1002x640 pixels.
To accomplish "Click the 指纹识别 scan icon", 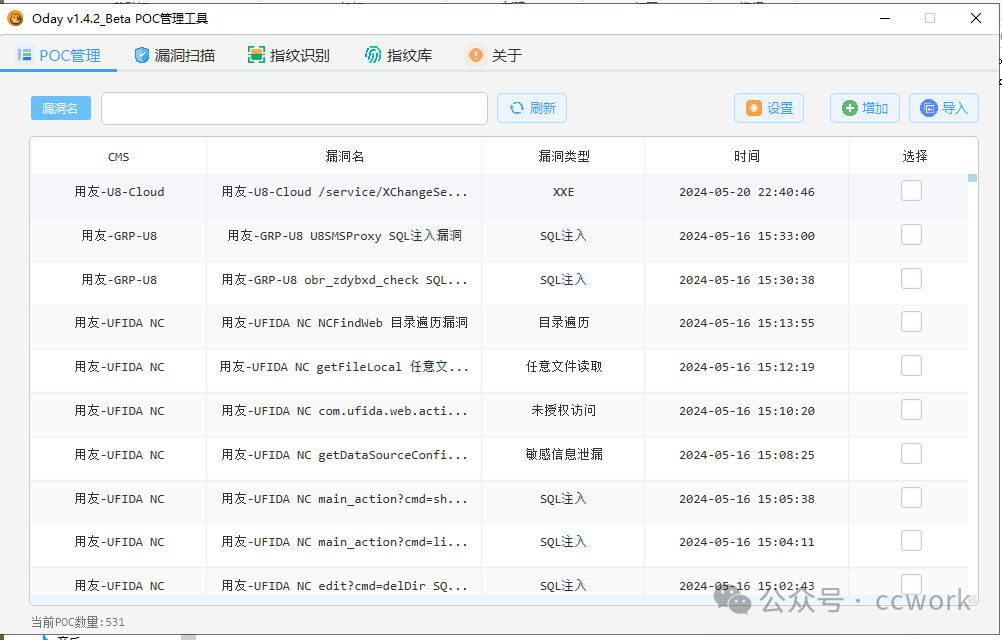I will pyautogui.click(x=256, y=55).
